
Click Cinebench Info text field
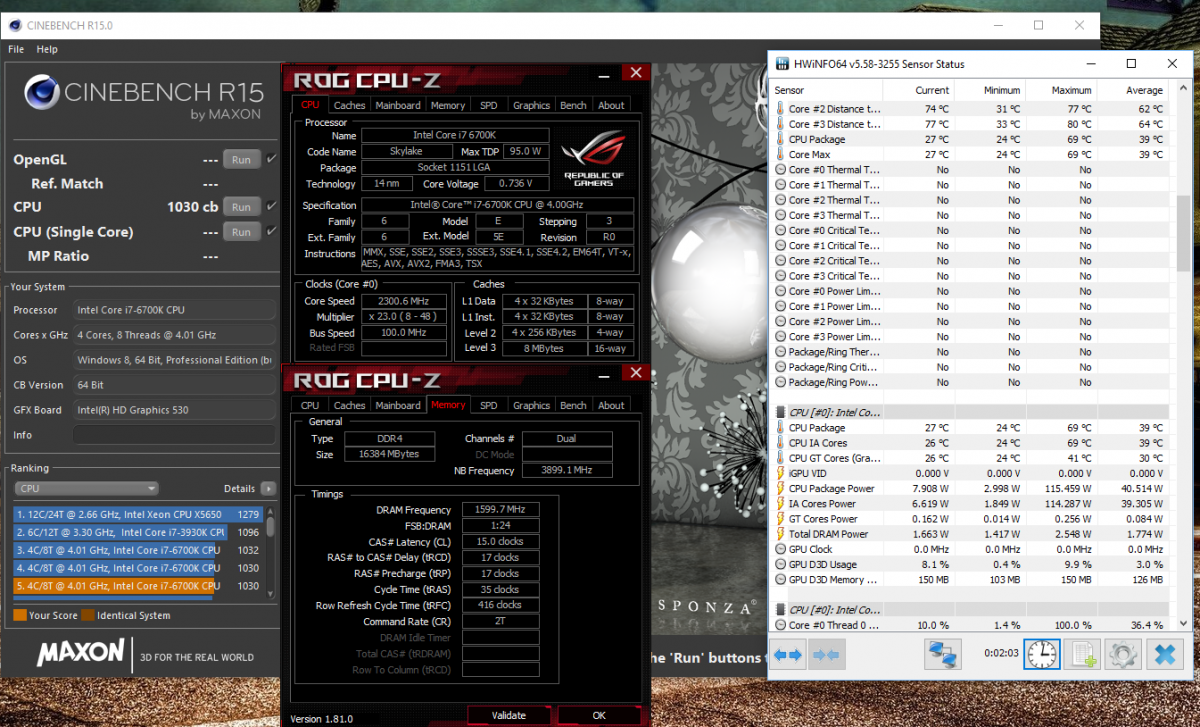click(x=173, y=435)
